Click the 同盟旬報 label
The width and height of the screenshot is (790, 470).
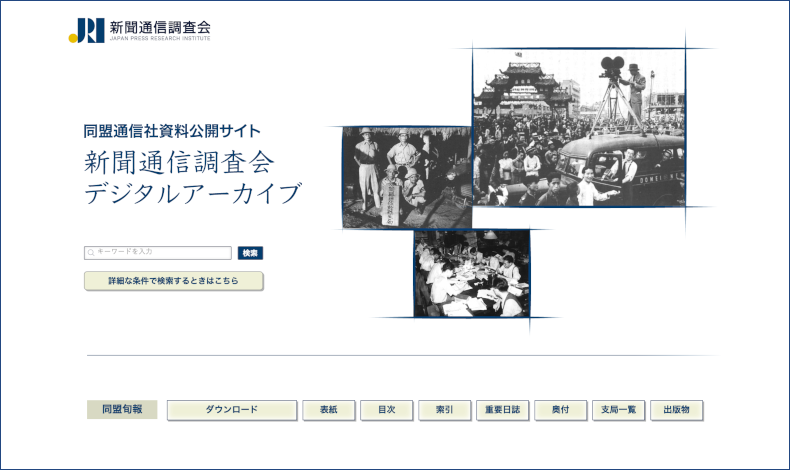pyautogui.click(x=122, y=410)
